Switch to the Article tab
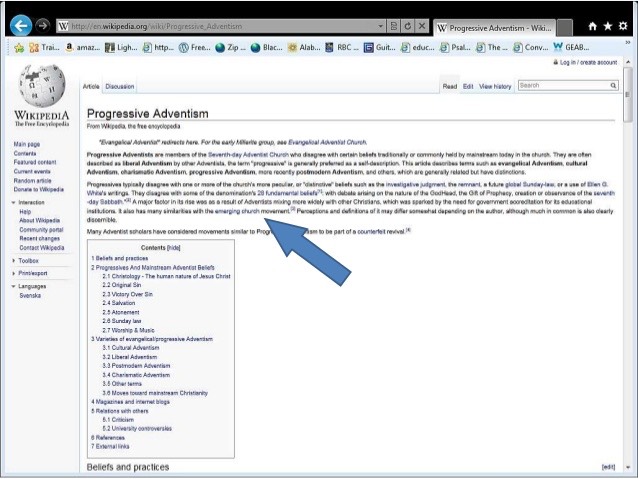This screenshot has width=638, height=479. click(91, 86)
